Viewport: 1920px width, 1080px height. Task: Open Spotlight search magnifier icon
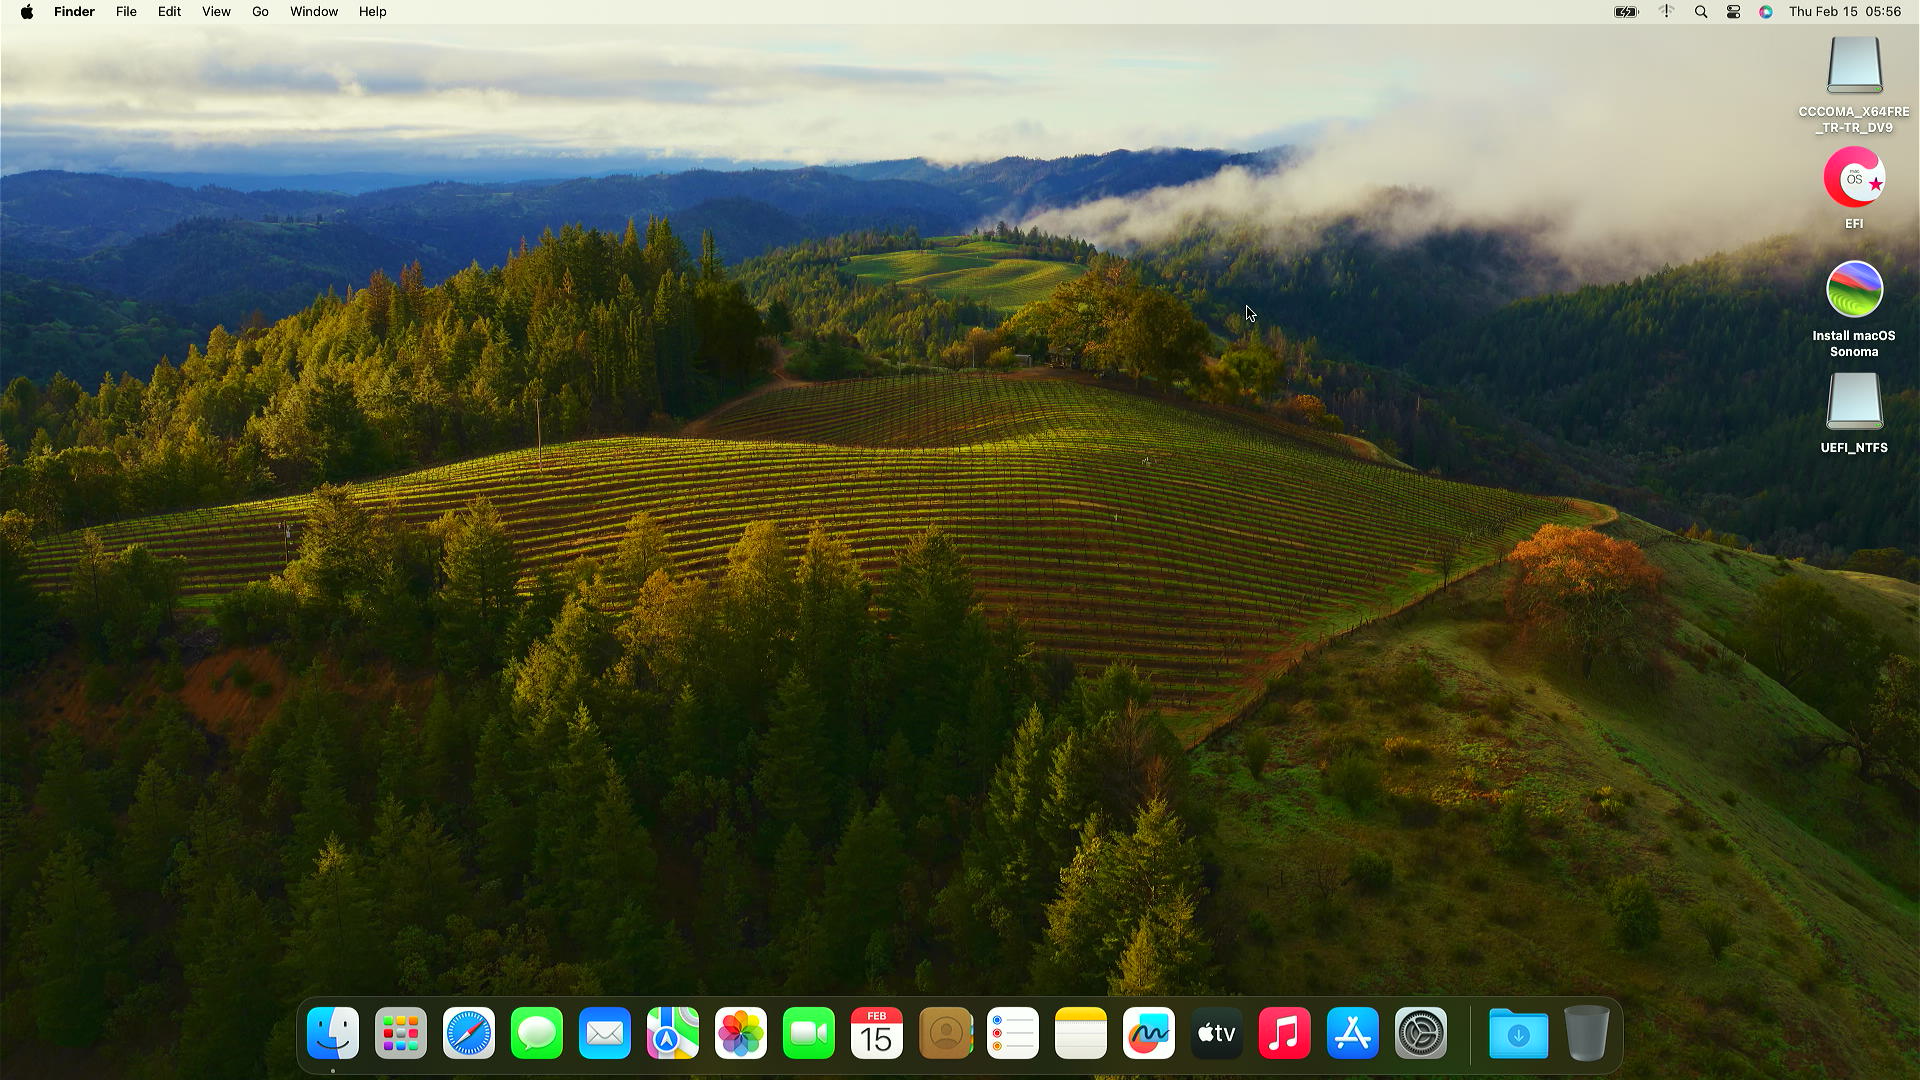click(x=1700, y=12)
